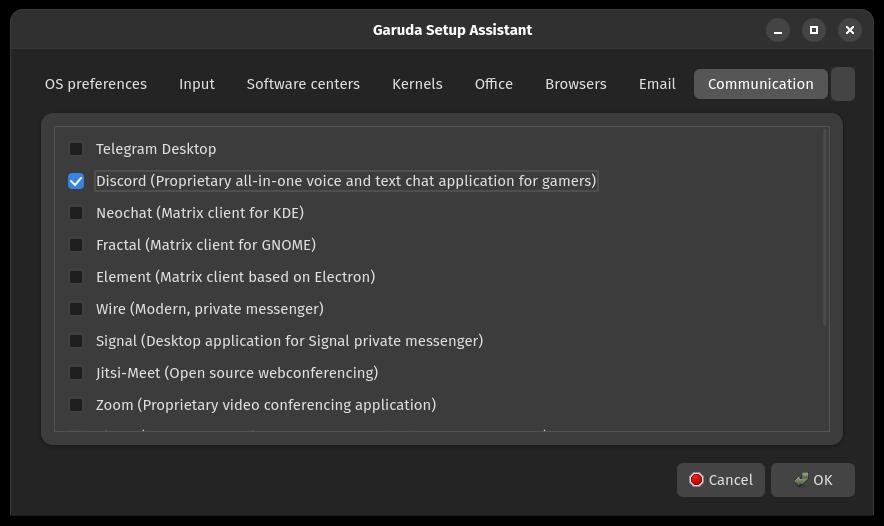Screen dimensions: 884x526
Task: Click the Discord description text
Action: tap(346, 181)
